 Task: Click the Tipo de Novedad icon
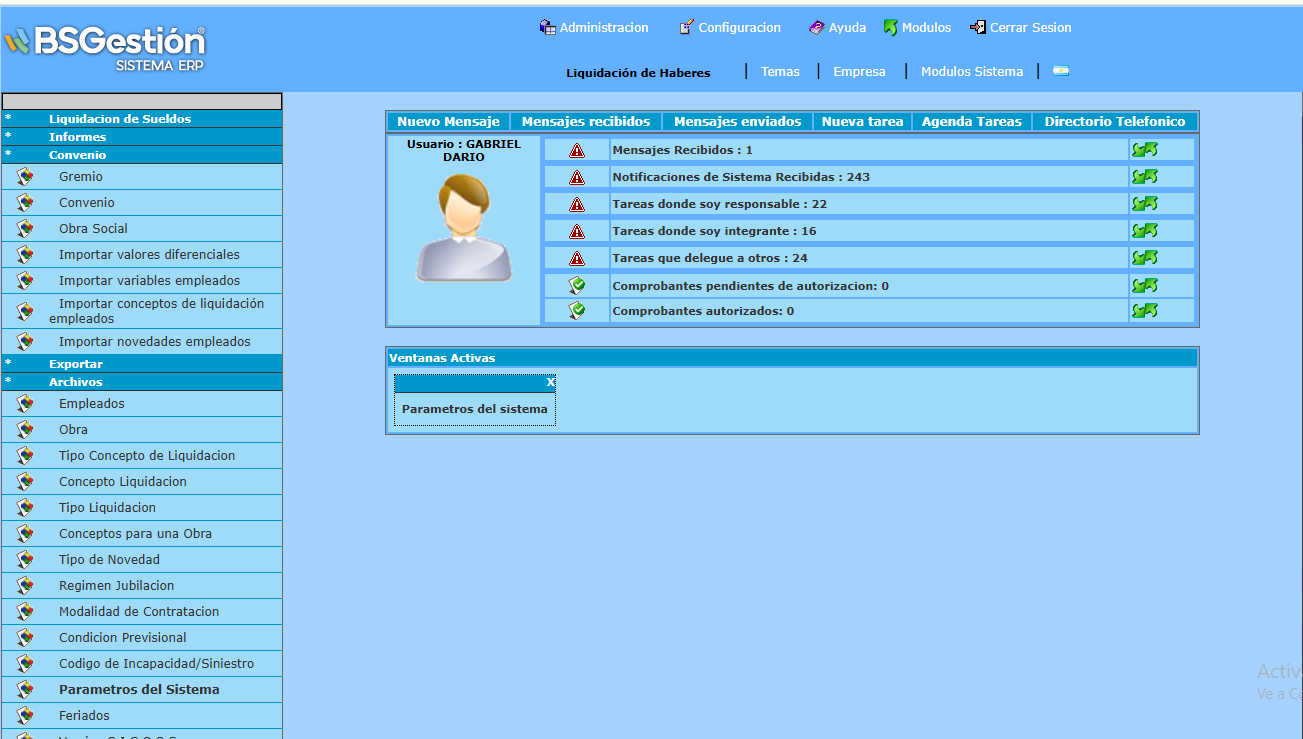26,559
